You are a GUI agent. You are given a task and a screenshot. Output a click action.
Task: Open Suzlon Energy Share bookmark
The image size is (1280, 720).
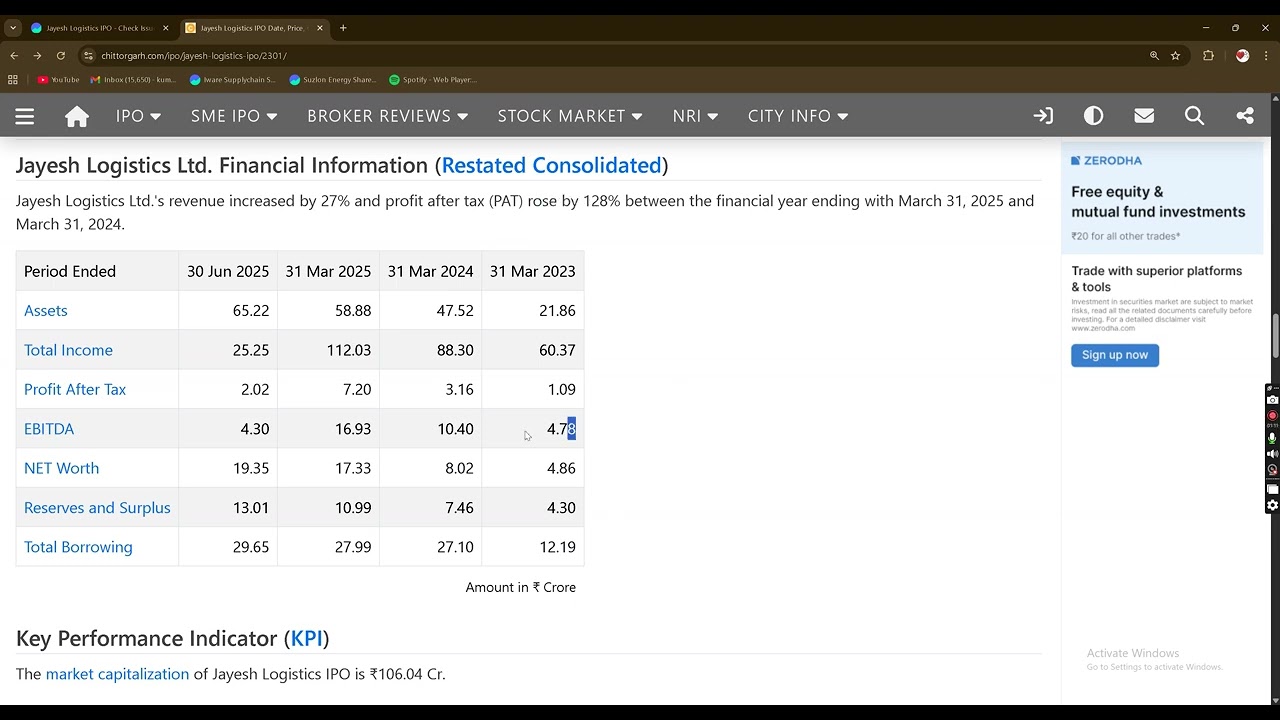(x=333, y=80)
